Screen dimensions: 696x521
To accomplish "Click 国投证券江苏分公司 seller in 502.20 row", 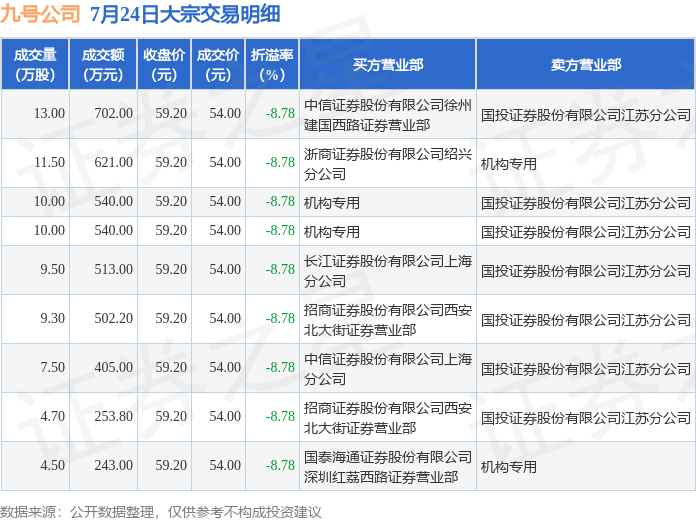I will click(x=586, y=320).
